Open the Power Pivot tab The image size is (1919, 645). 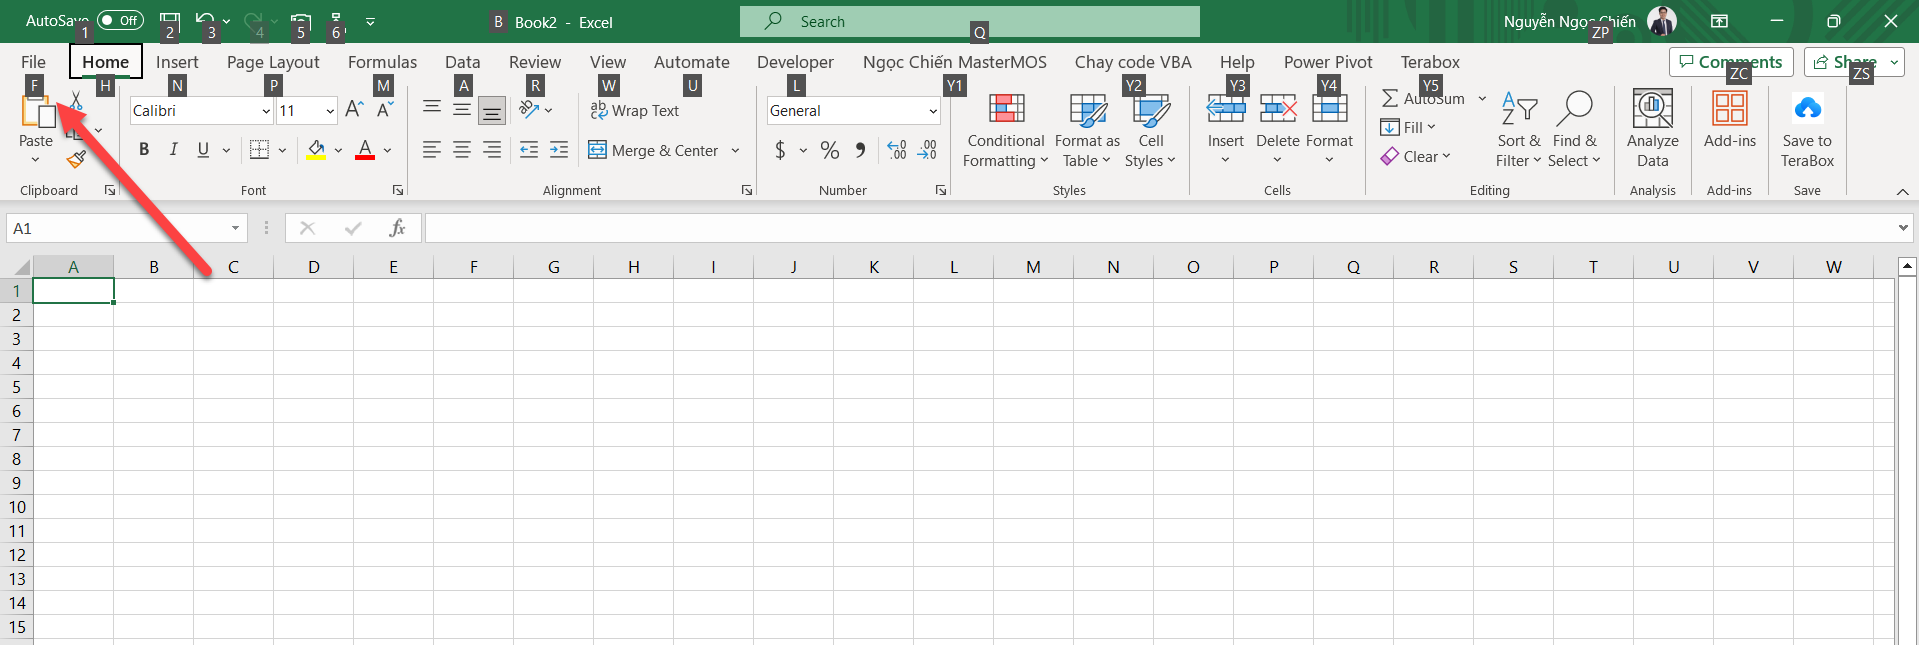click(x=1328, y=62)
